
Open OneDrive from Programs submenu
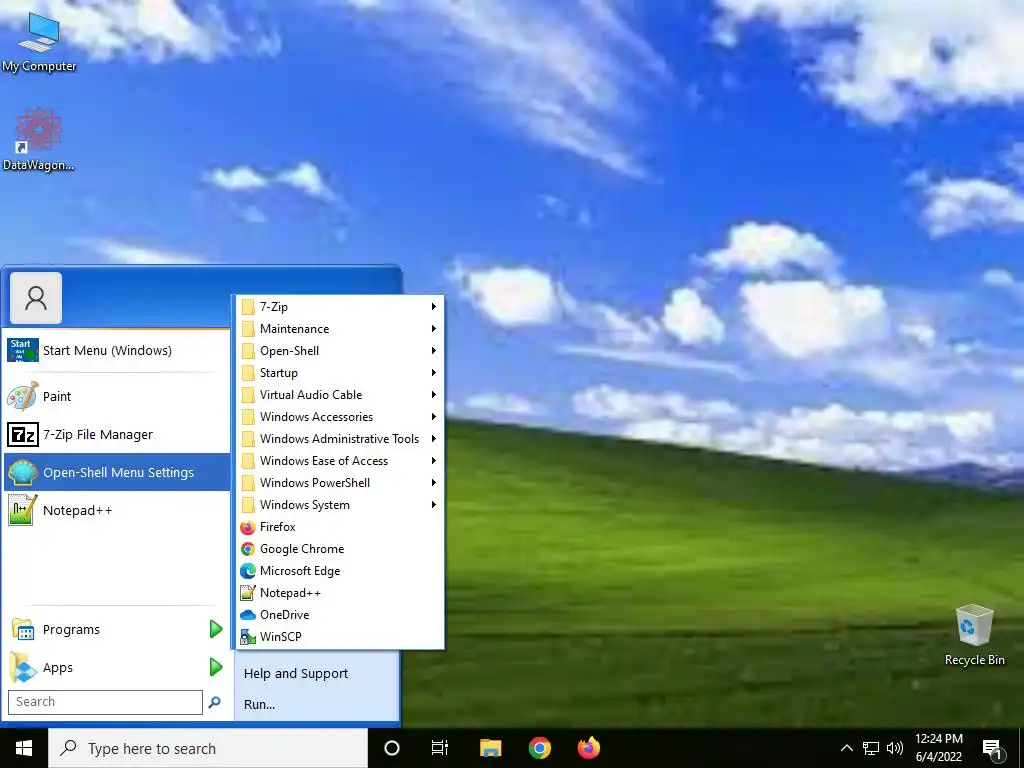(339, 615)
